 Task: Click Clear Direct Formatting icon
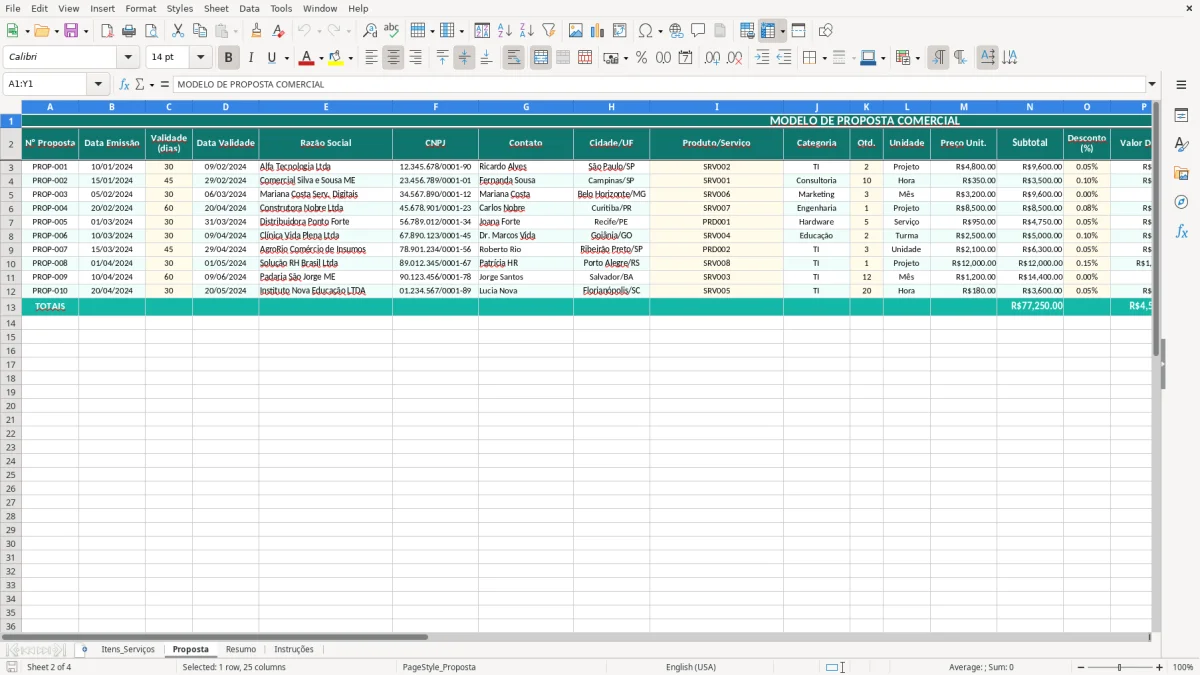[279, 31]
